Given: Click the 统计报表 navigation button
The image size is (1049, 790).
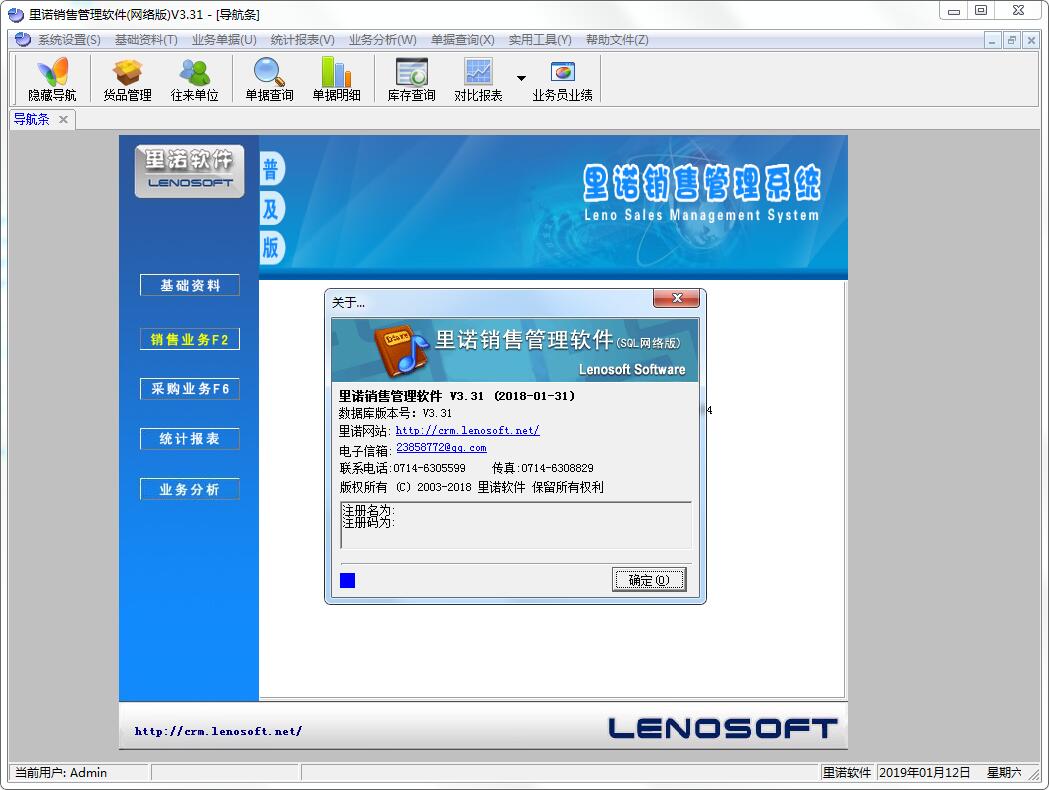Looking at the screenshot, I should click(x=190, y=439).
